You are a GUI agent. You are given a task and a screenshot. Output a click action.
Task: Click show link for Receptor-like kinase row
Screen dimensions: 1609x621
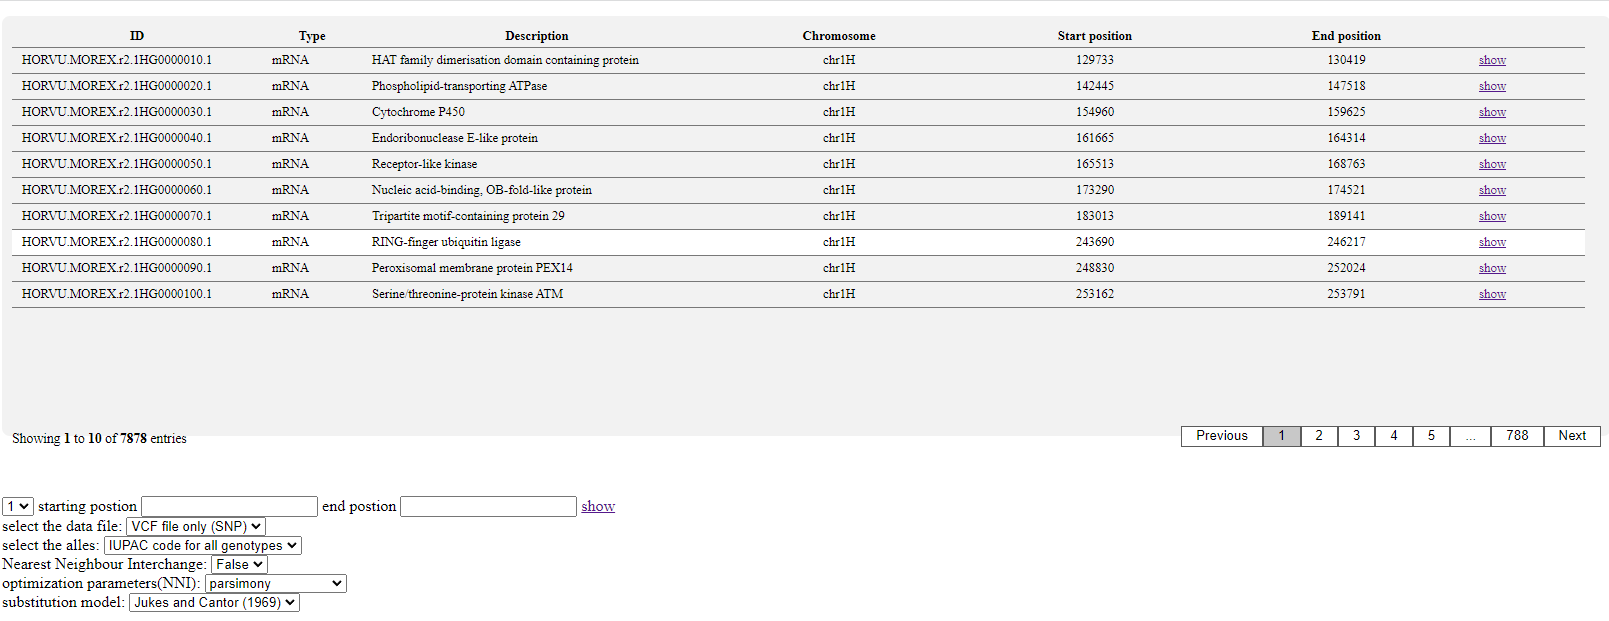[1492, 164]
